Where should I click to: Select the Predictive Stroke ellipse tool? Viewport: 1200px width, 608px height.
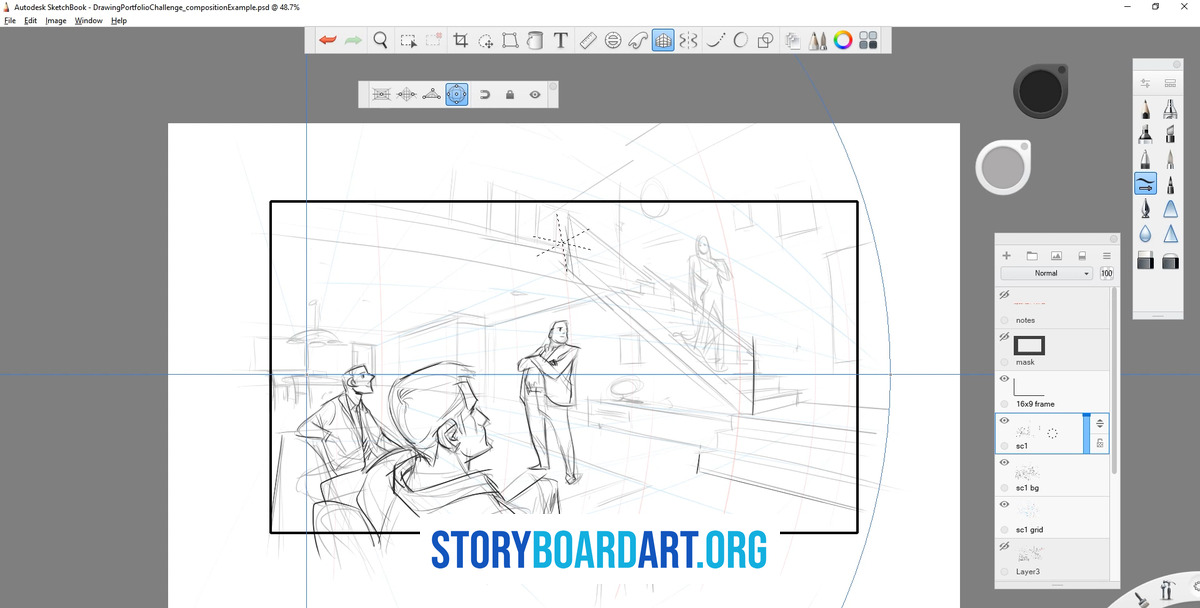pyautogui.click(x=741, y=40)
